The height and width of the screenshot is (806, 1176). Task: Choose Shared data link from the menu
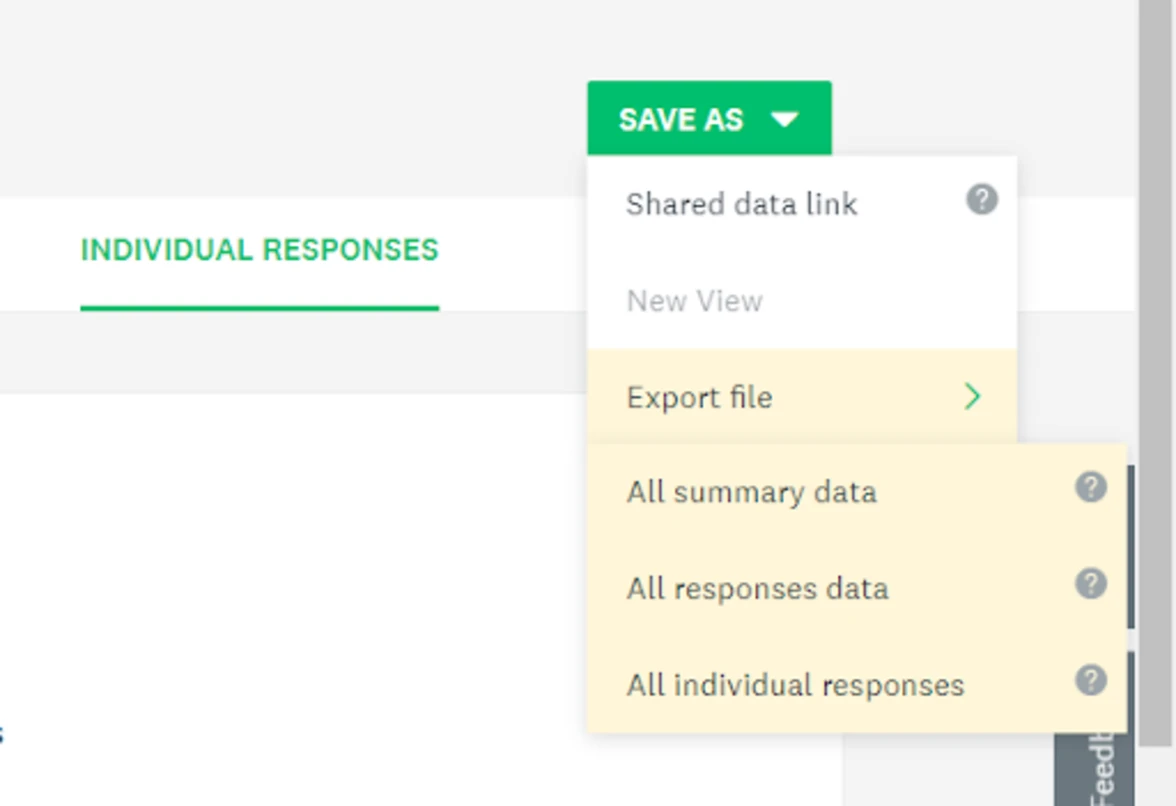click(x=741, y=204)
